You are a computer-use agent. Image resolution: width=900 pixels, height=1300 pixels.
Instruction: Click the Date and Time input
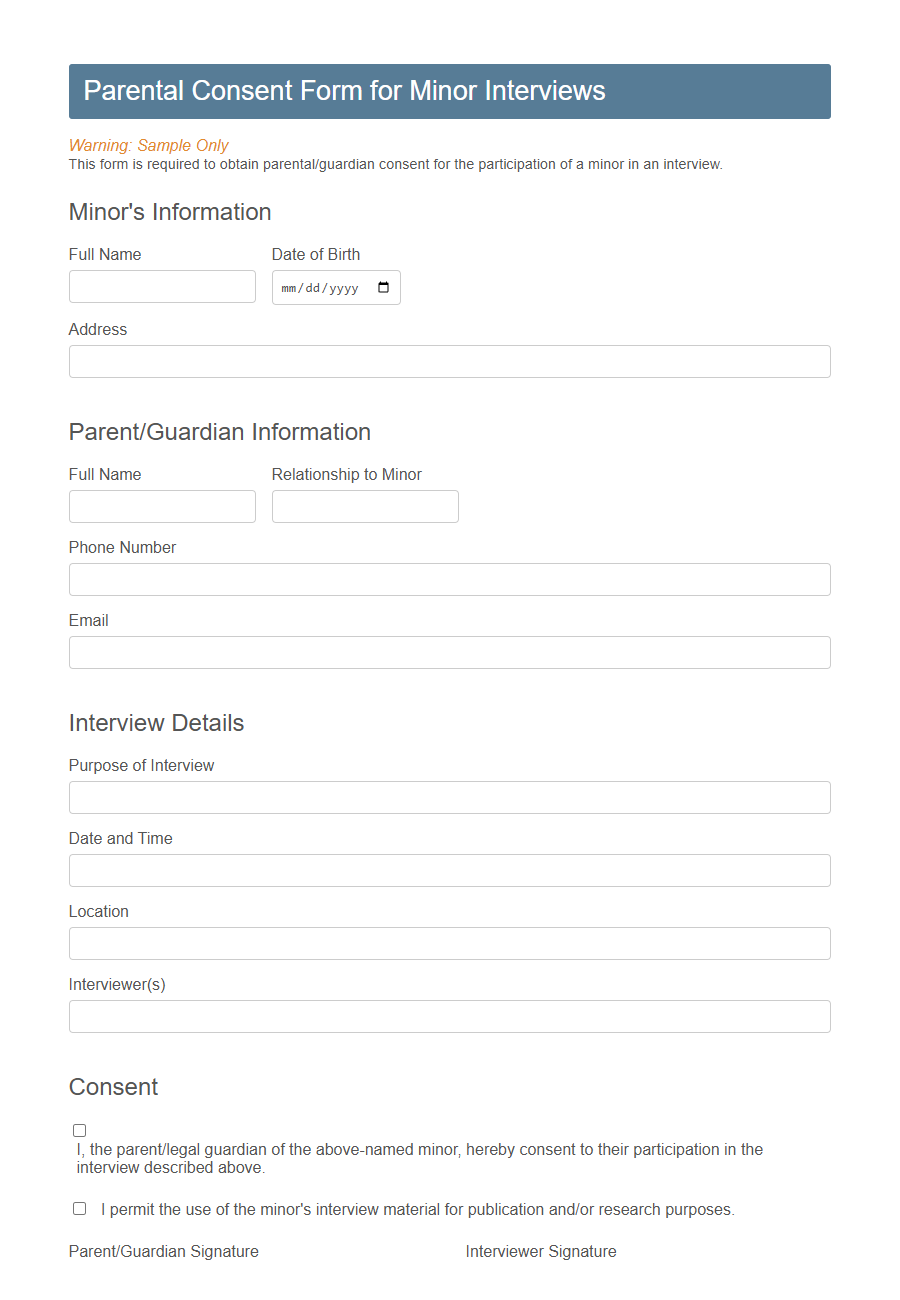click(x=449, y=870)
